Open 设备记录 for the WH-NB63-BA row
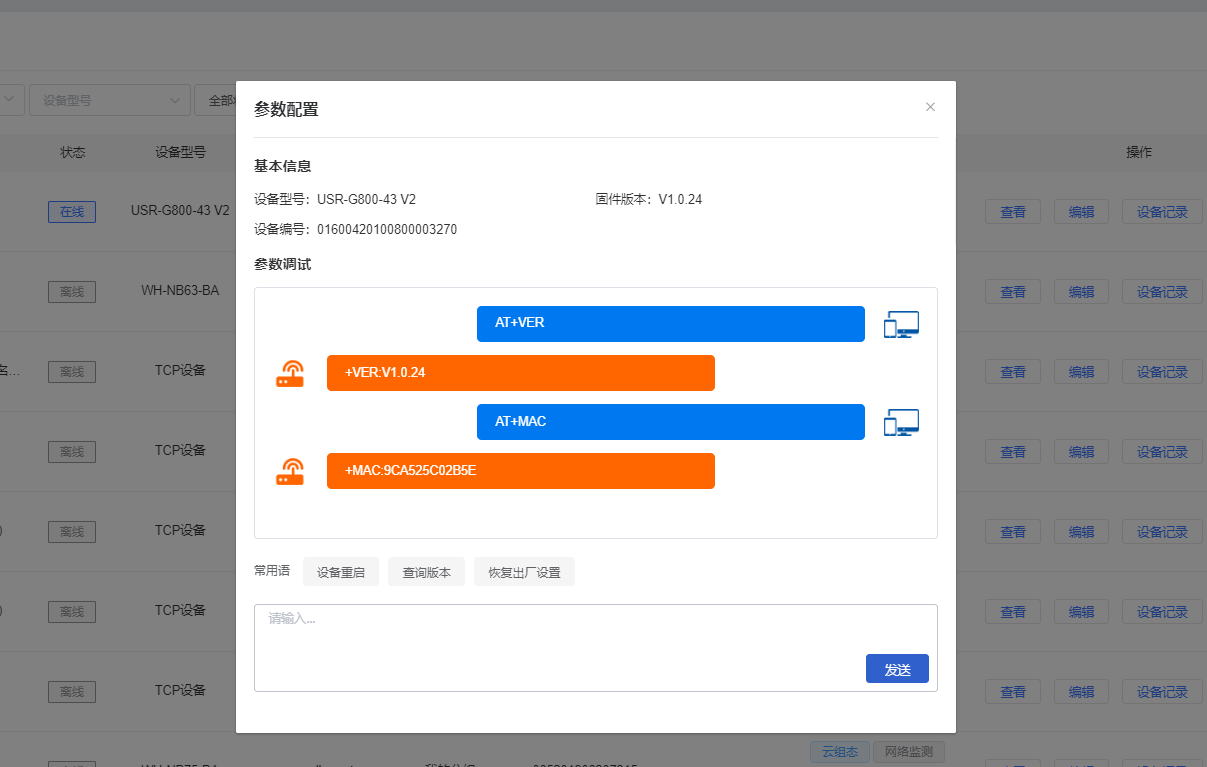The height and width of the screenshot is (767, 1207). [1162, 292]
